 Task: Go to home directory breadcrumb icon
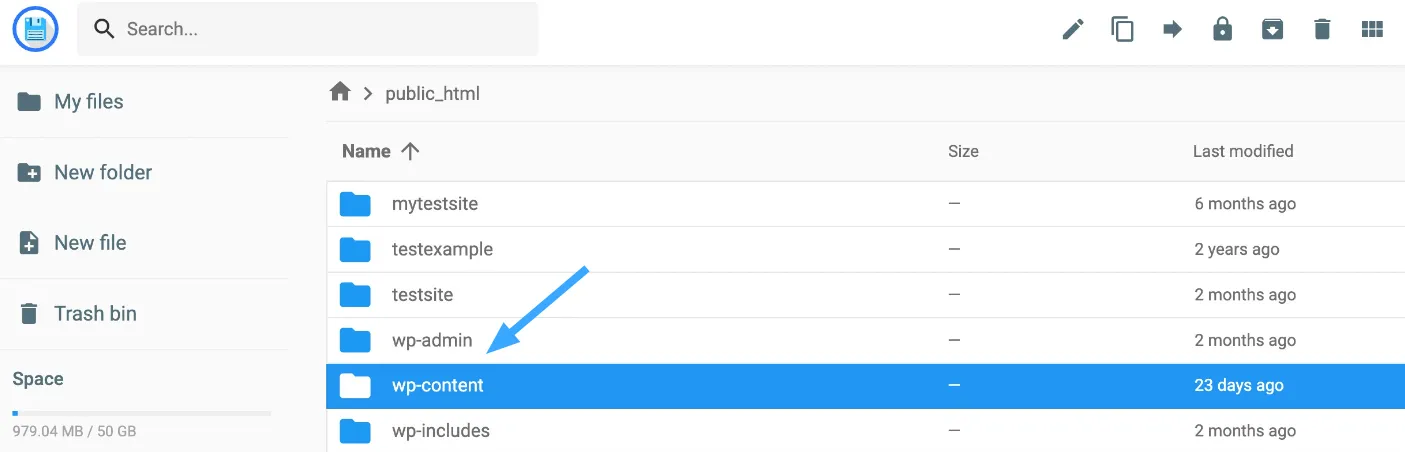(340, 92)
